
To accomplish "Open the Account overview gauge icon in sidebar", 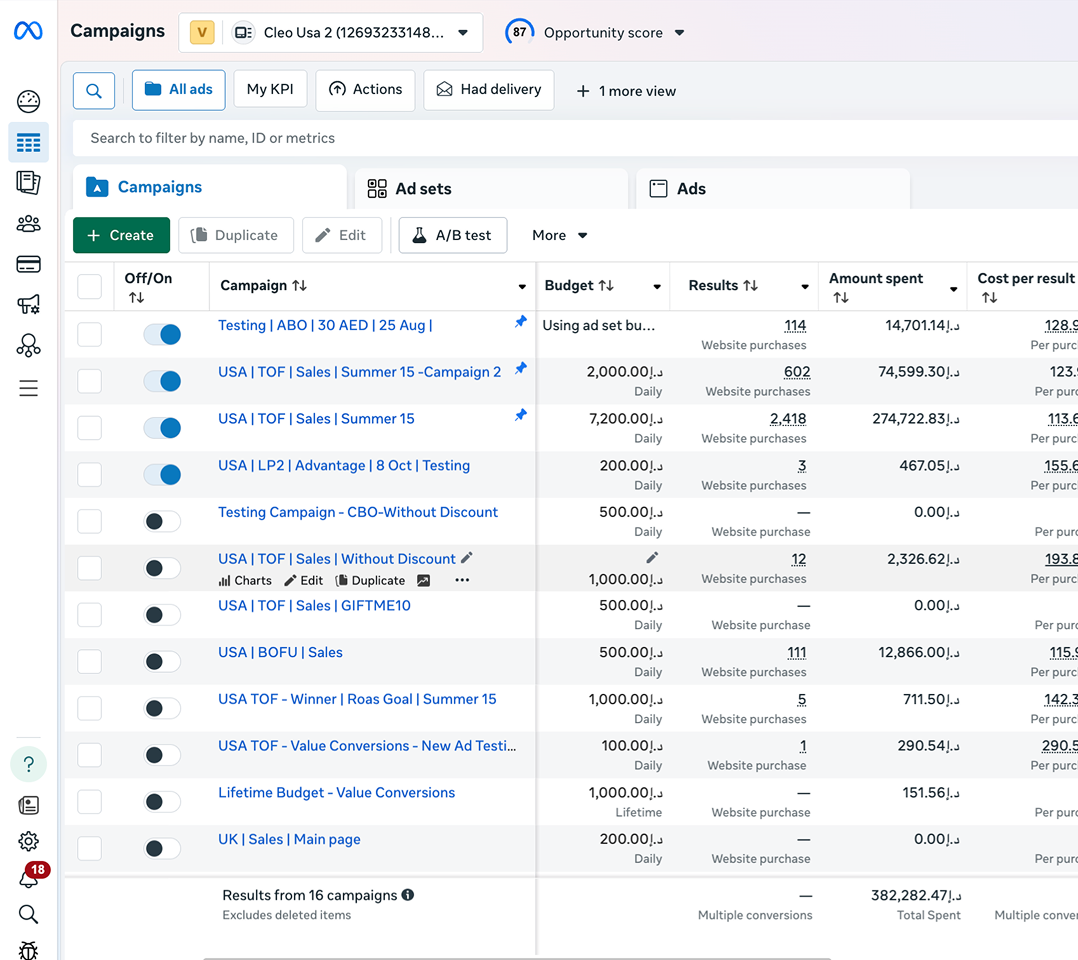I will point(28,101).
